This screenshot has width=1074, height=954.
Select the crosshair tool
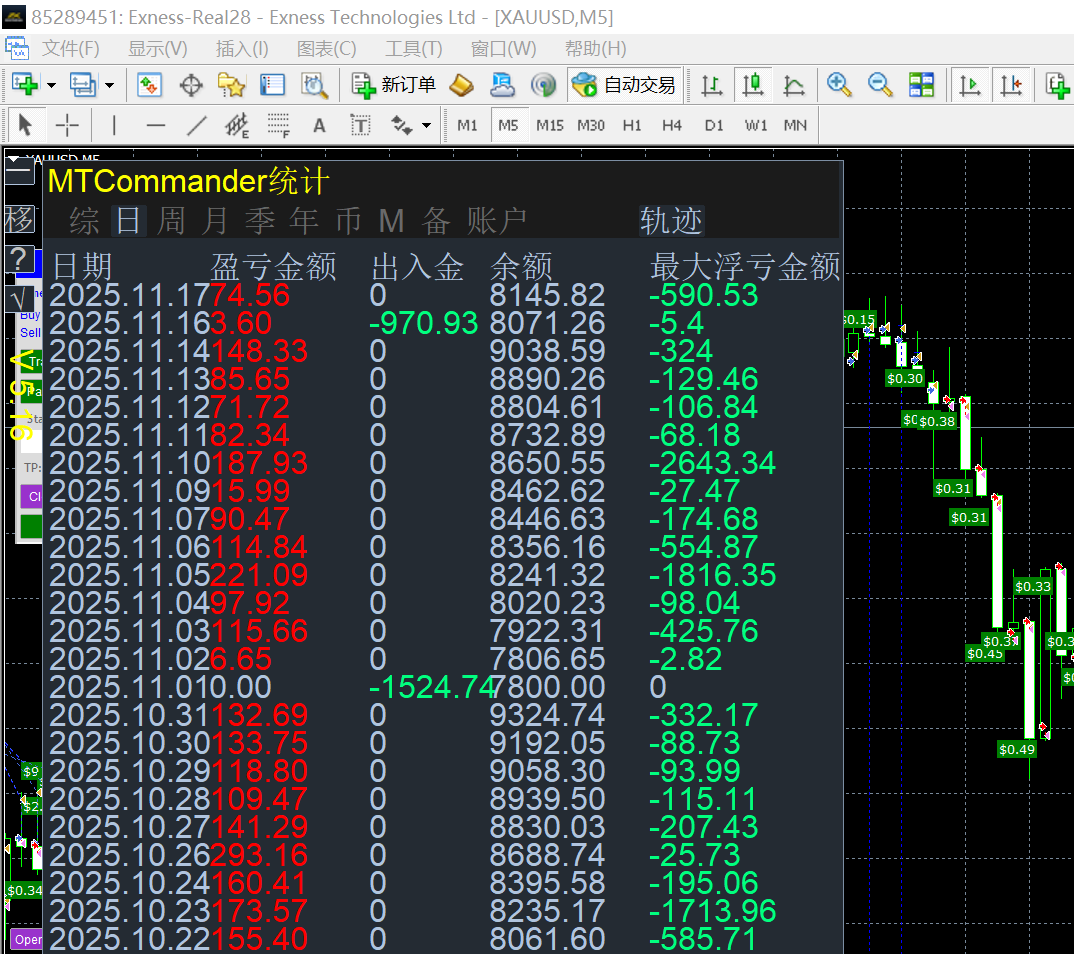pyautogui.click(x=67, y=125)
